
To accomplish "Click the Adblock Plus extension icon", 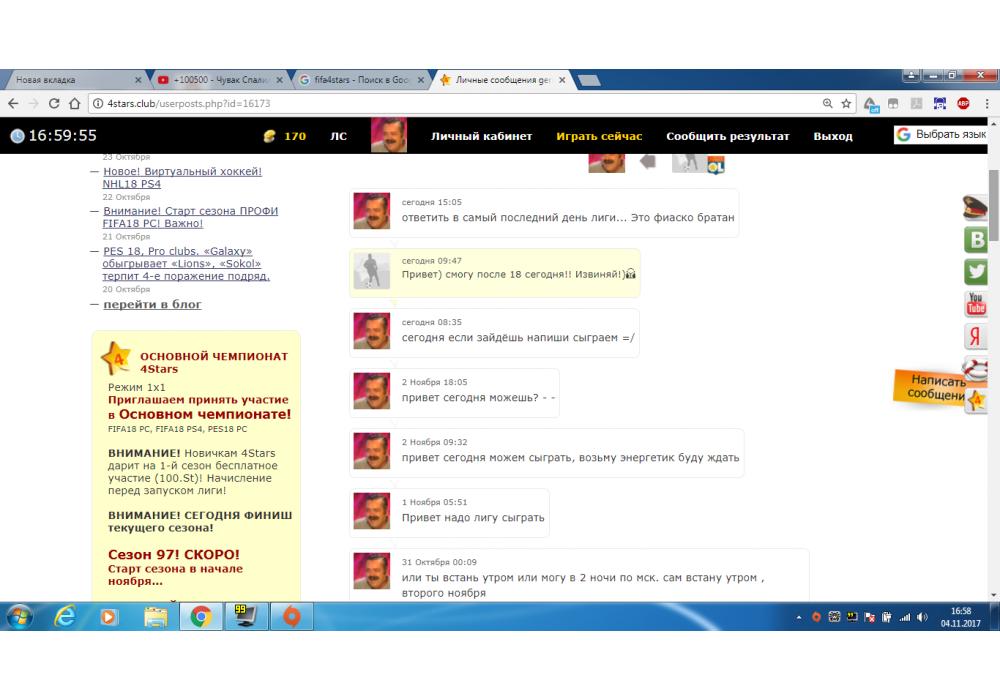I will pos(963,103).
